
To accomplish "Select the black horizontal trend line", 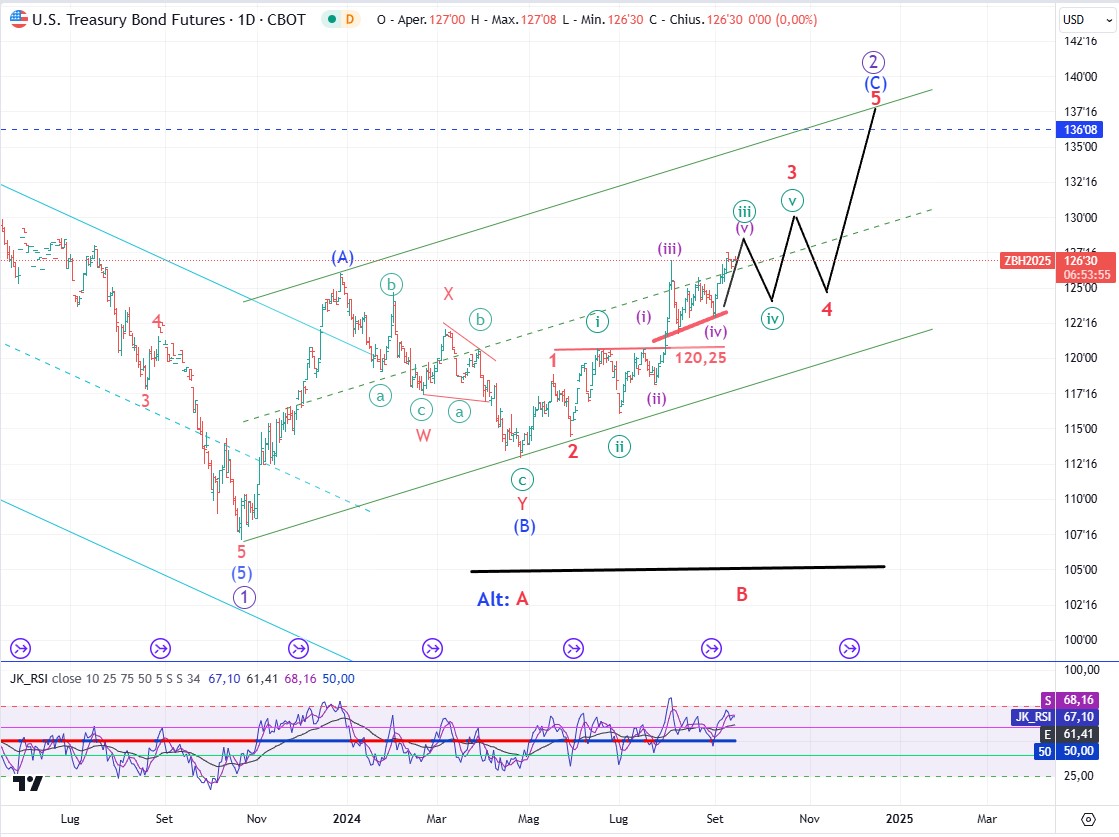I will pyautogui.click(x=678, y=569).
